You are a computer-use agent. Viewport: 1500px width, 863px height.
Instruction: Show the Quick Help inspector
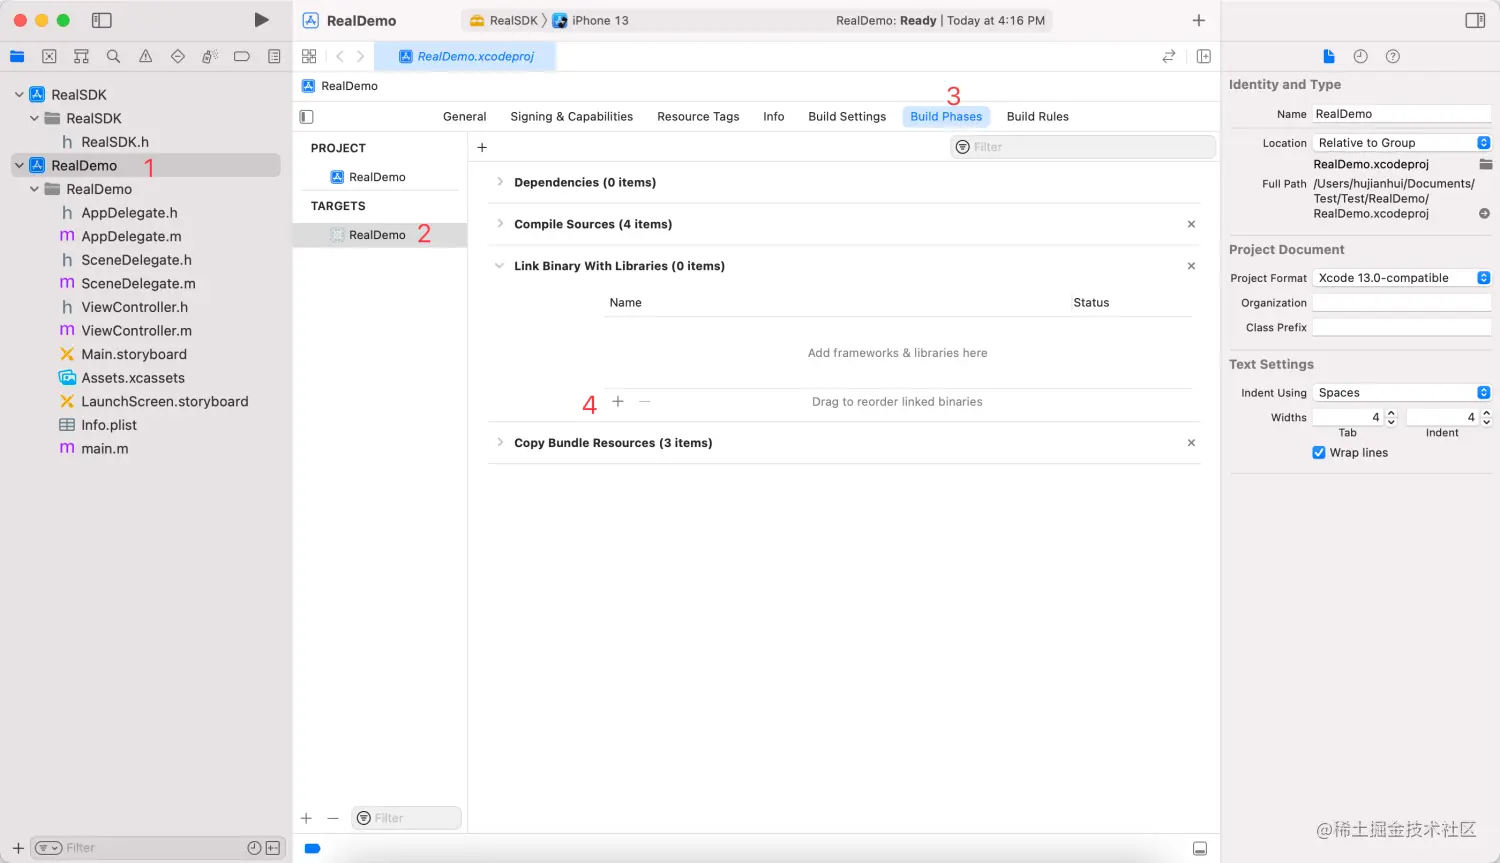tap(1392, 56)
